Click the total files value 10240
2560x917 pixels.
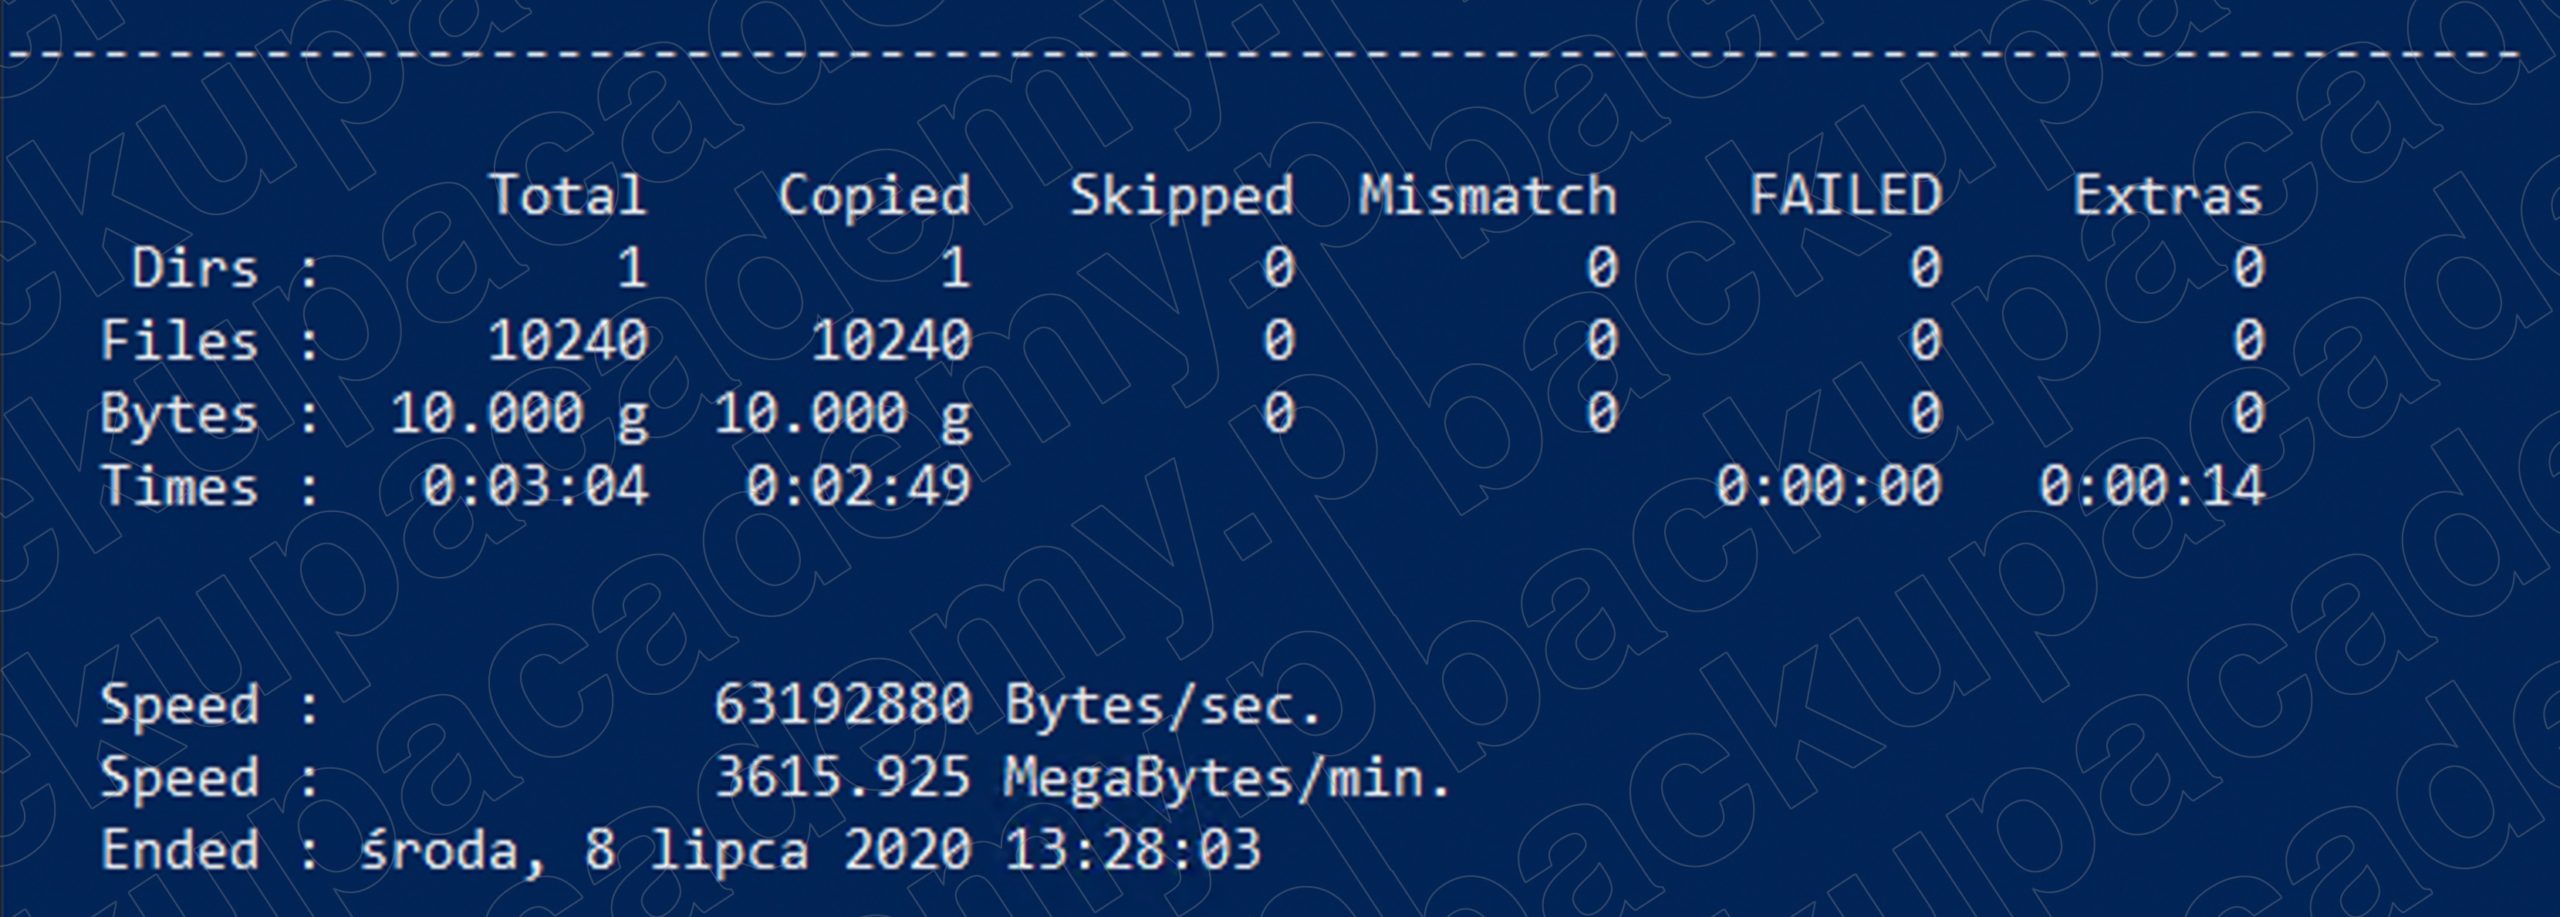pyautogui.click(x=568, y=341)
